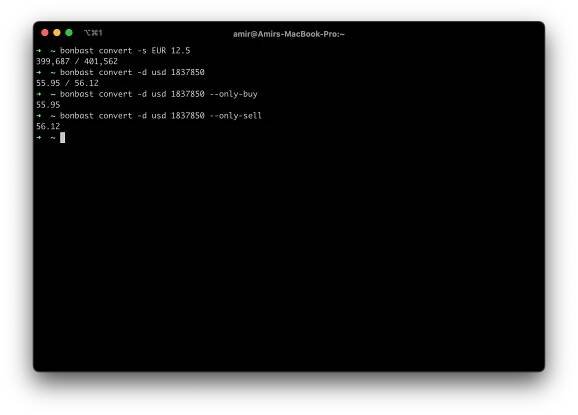Click the ⌥⌘1 window shortcut indicator
Viewport: 578px width, 415px height.
pos(93,33)
